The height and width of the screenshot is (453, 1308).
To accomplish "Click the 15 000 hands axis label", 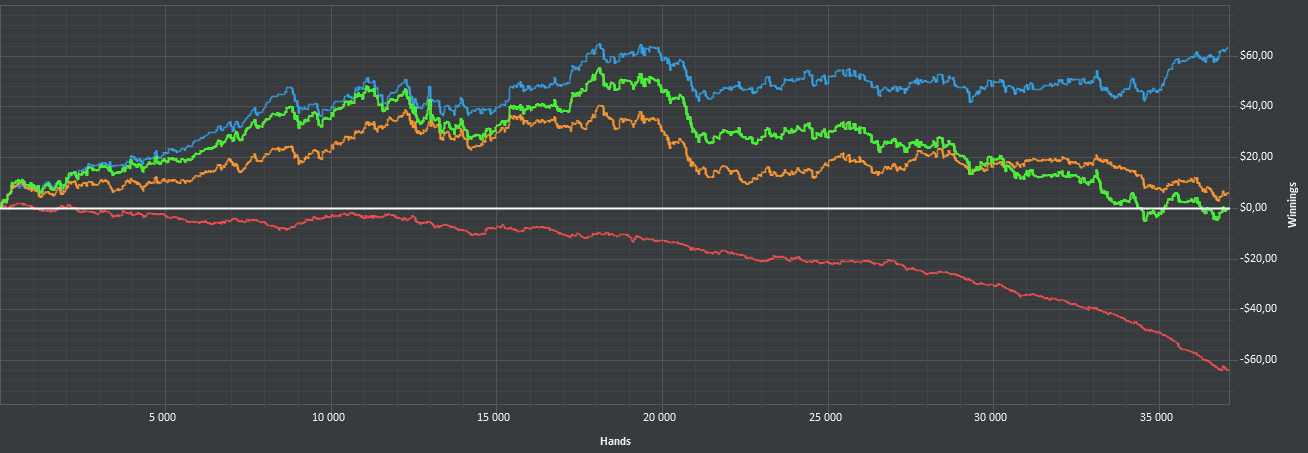I will coord(494,416).
